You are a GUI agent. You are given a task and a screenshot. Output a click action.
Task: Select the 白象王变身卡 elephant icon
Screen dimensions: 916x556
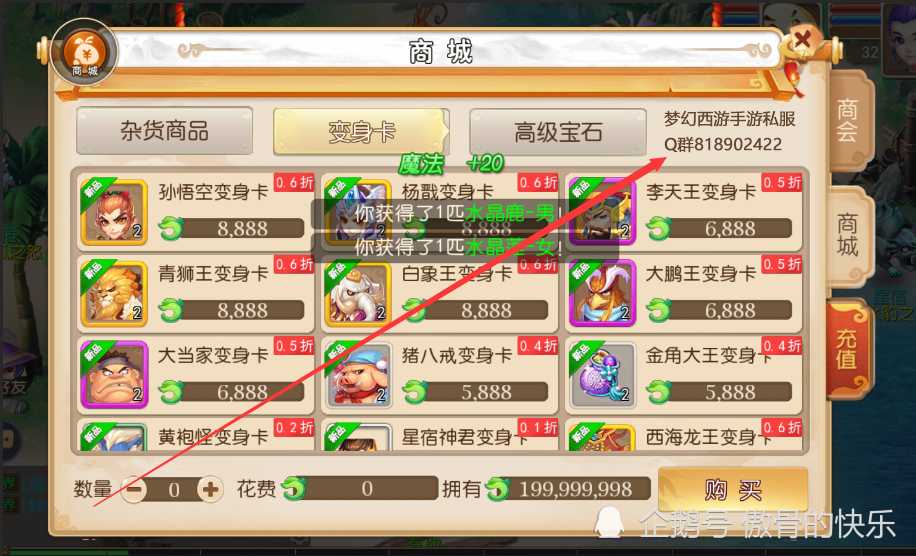point(358,294)
